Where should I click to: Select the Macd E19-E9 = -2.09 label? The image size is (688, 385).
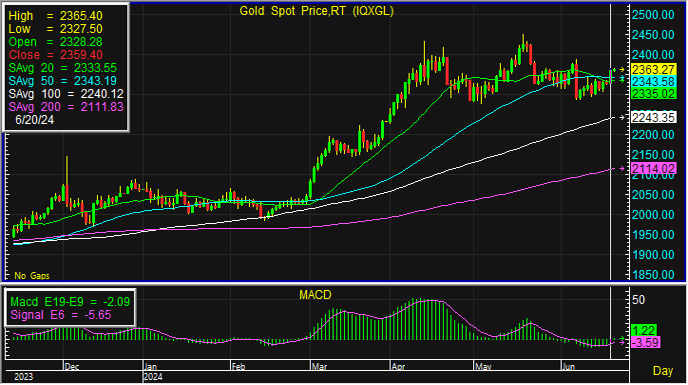tap(70, 302)
